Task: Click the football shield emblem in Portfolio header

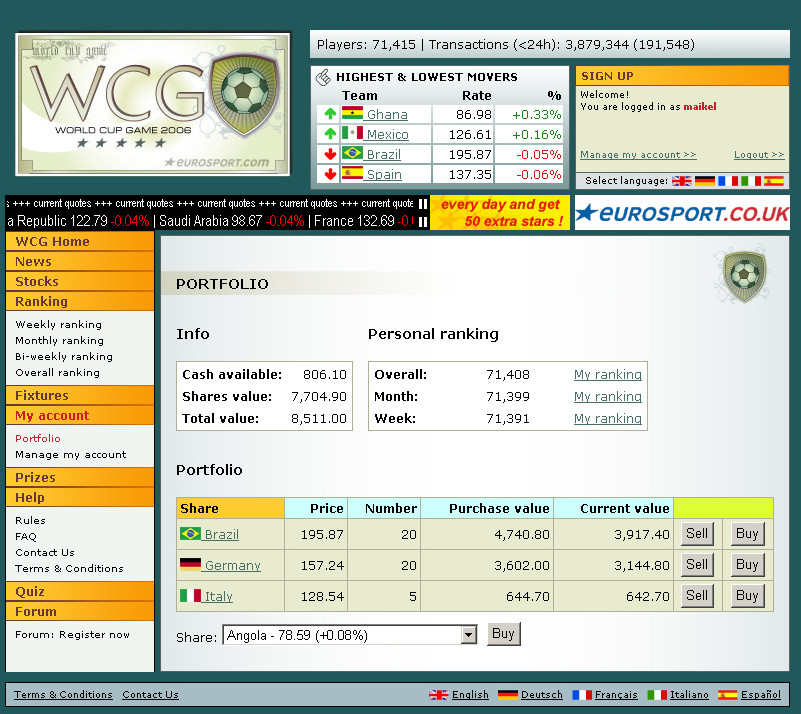Action: pos(744,276)
